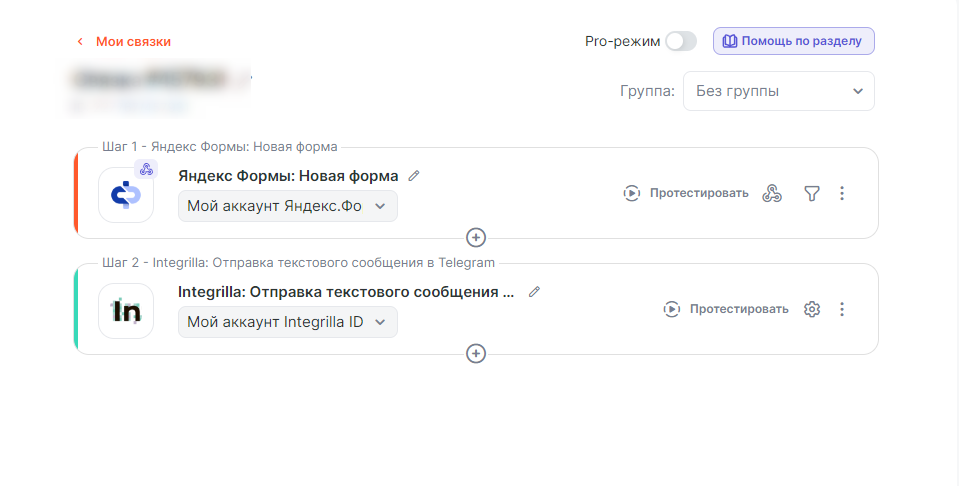Open three-dot menu for Integrilla step
Image resolution: width=959 pixels, height=486 pixels.
pos(842,309)
